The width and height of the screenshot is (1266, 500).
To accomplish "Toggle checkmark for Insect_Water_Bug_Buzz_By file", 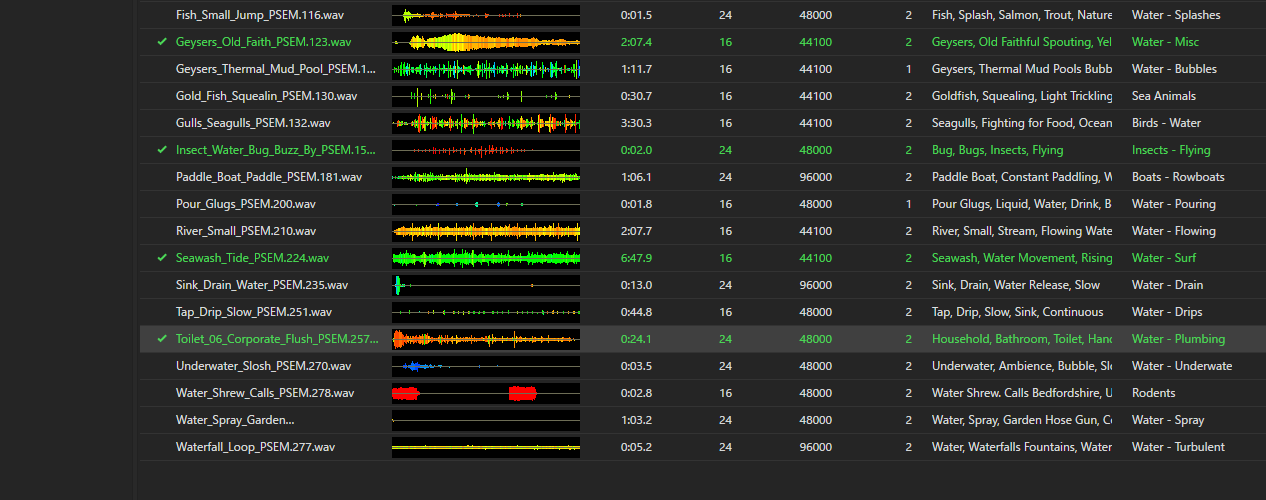I will click(162, 150).
